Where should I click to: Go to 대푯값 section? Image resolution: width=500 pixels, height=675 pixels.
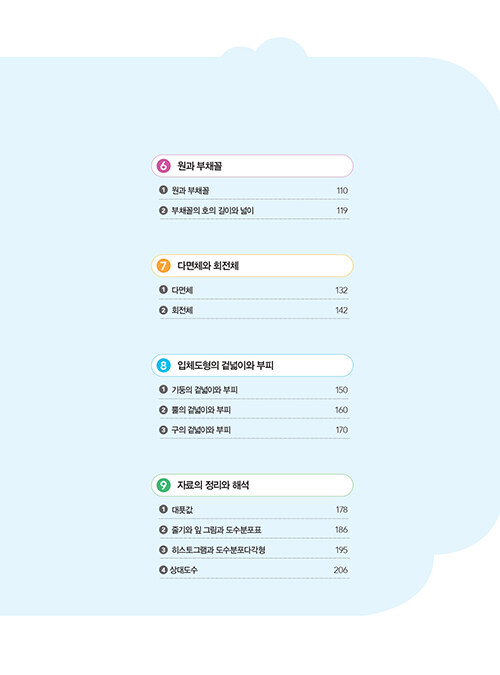[x=182, y=510]
